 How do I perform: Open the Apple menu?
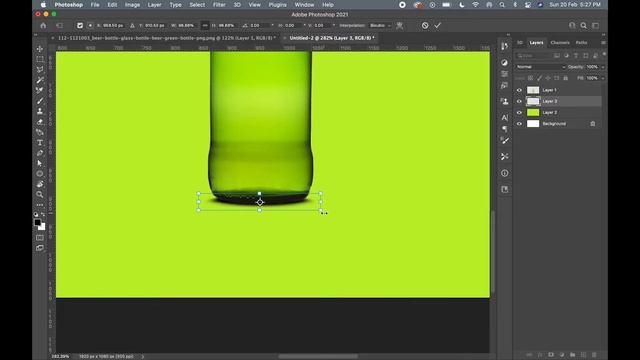pyautogui.click(x=43, y=5)
